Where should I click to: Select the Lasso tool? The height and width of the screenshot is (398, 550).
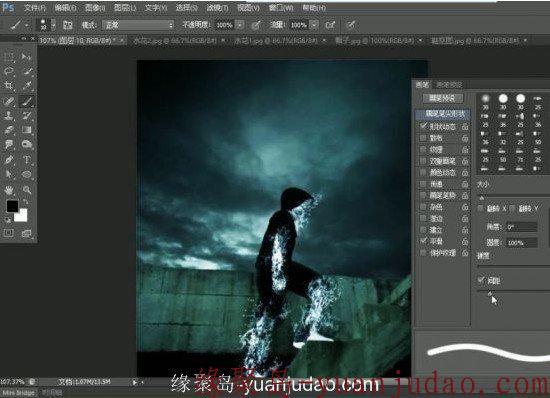click(9, 71)
